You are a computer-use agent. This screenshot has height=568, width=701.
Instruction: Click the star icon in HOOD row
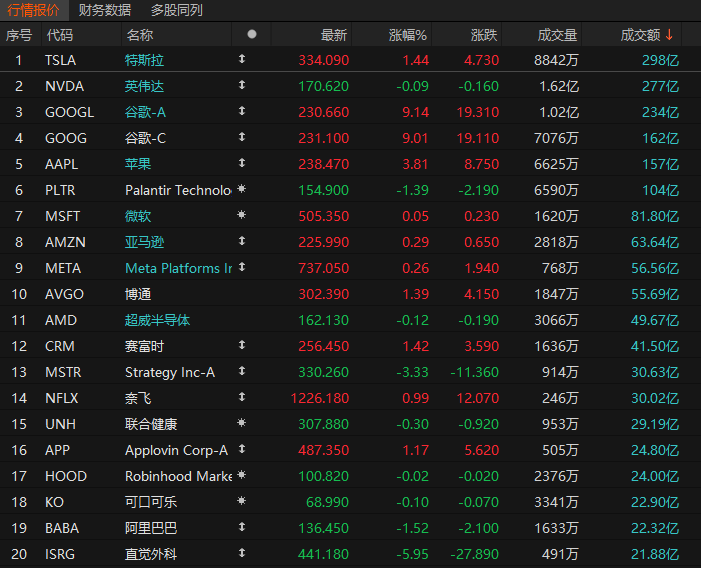point(241,475)
